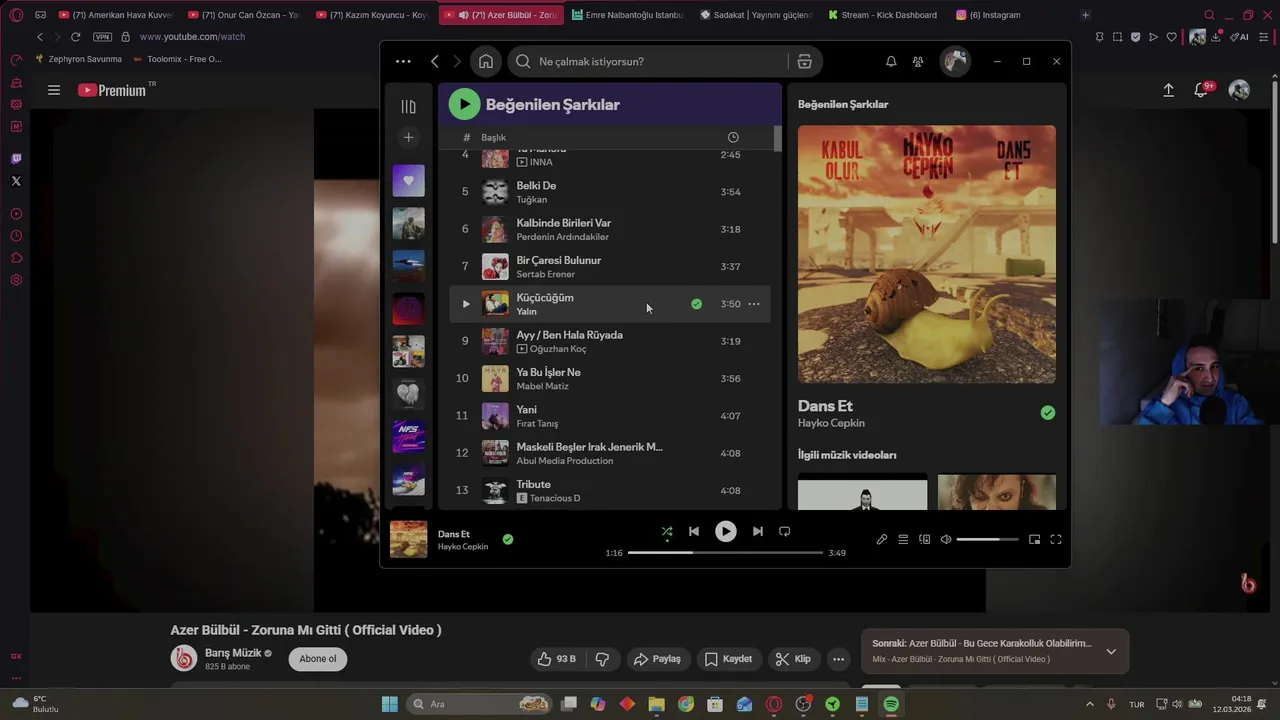Mute Spotify volume speaker icon

(x=946, y=540)
